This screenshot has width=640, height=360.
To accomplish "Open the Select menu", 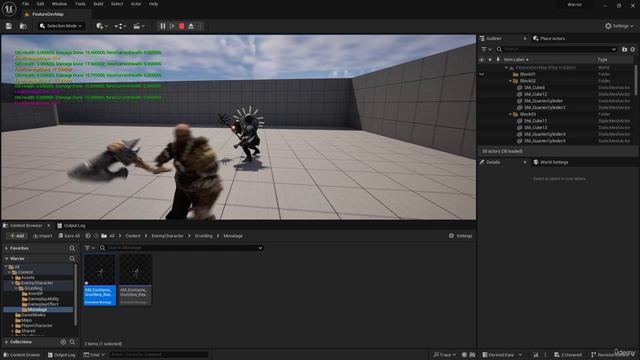I will 117,4.
